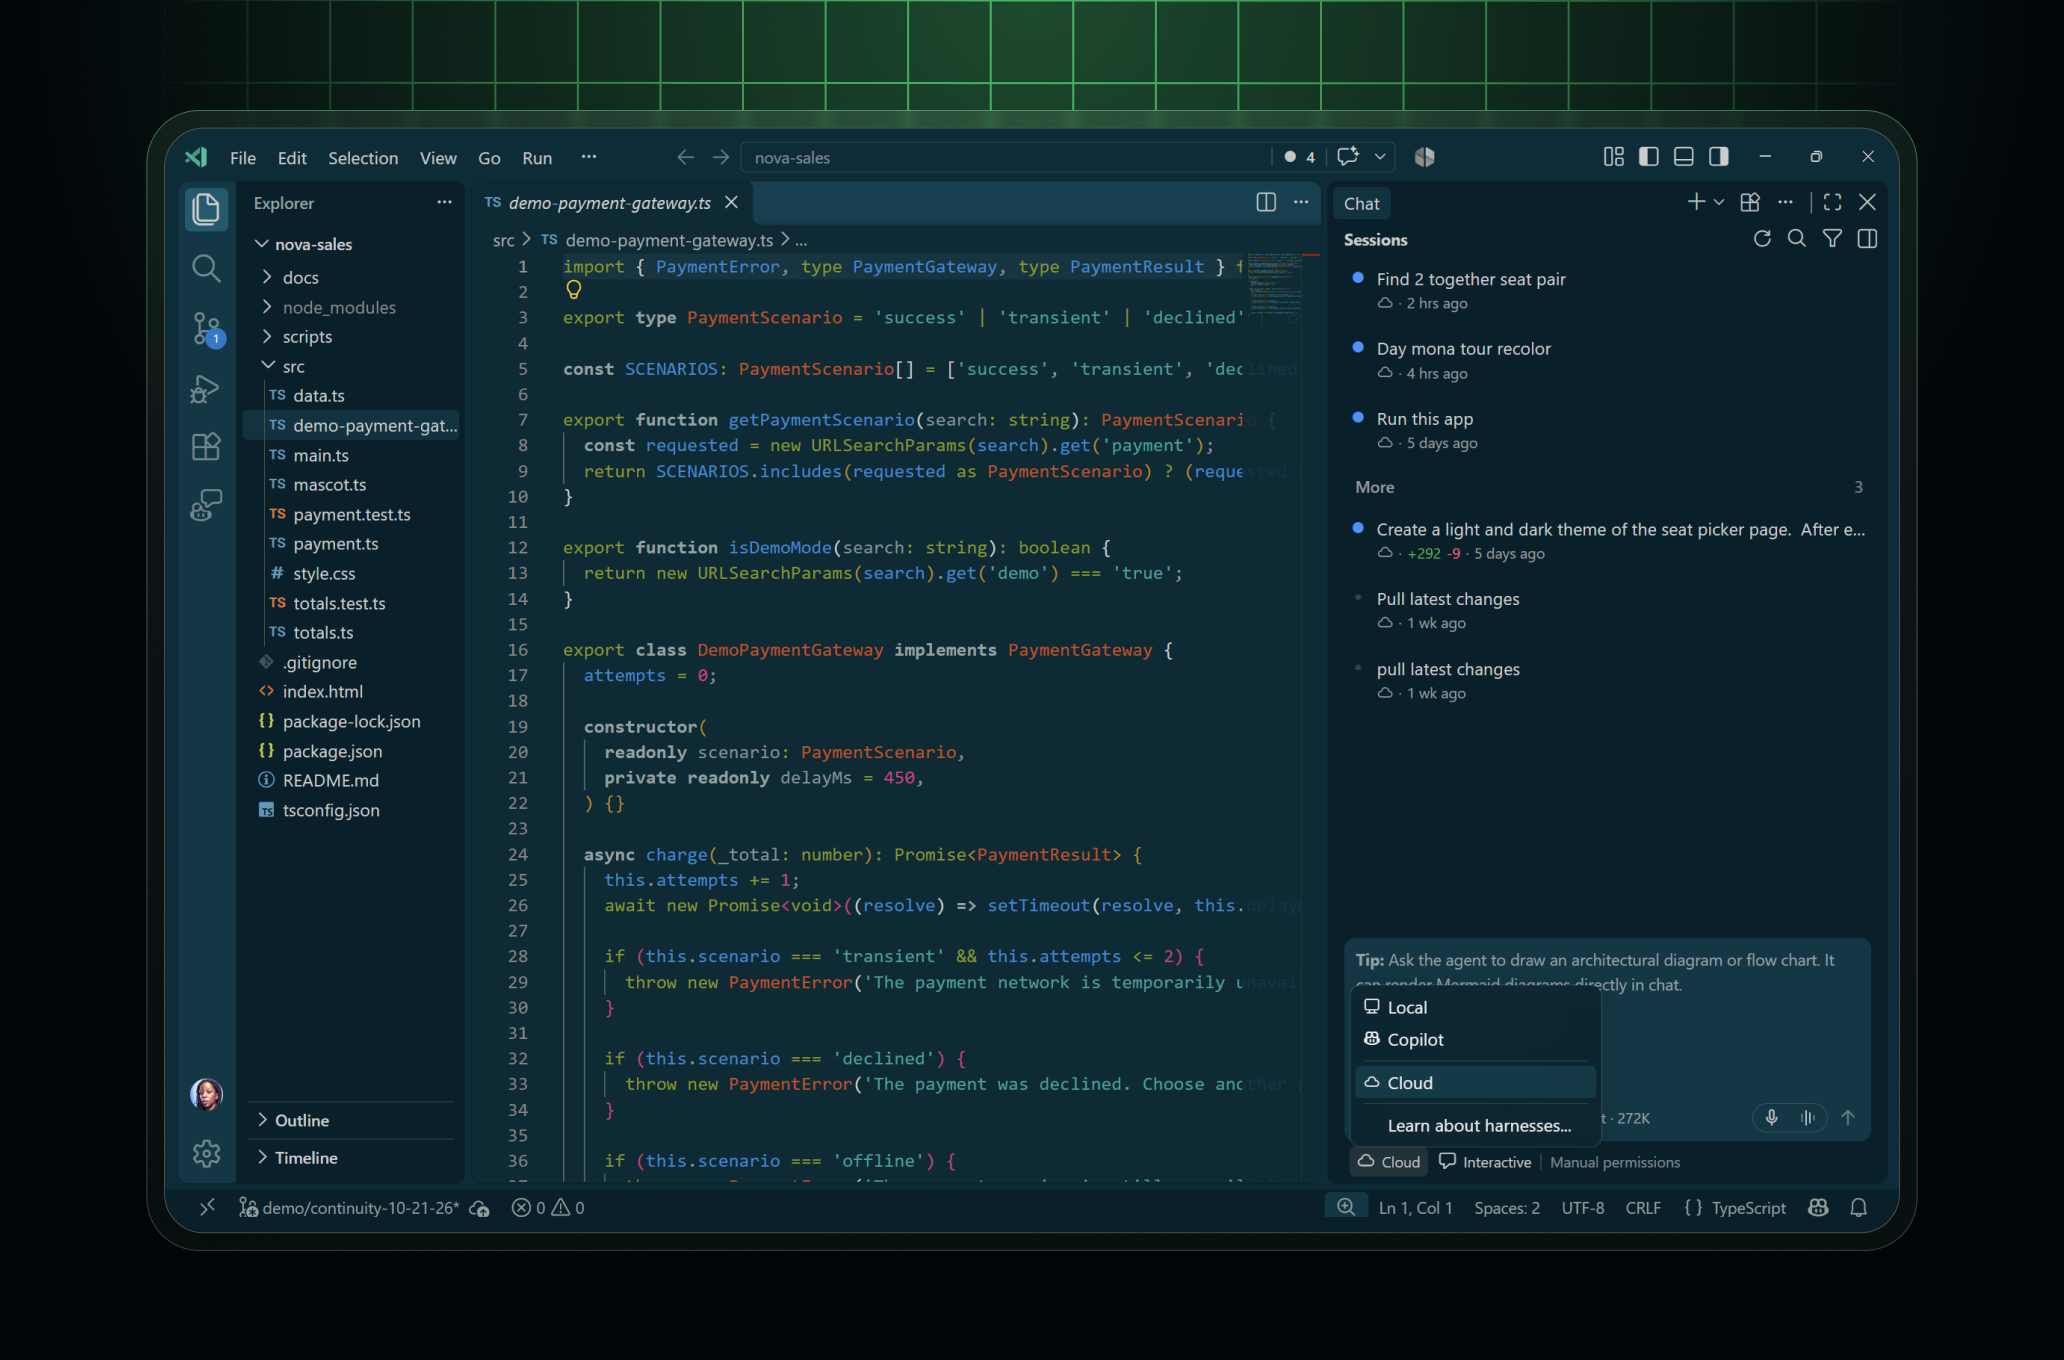
Task: Open payment.test.ts in the explorer
Action: click(x=351, y=514)
